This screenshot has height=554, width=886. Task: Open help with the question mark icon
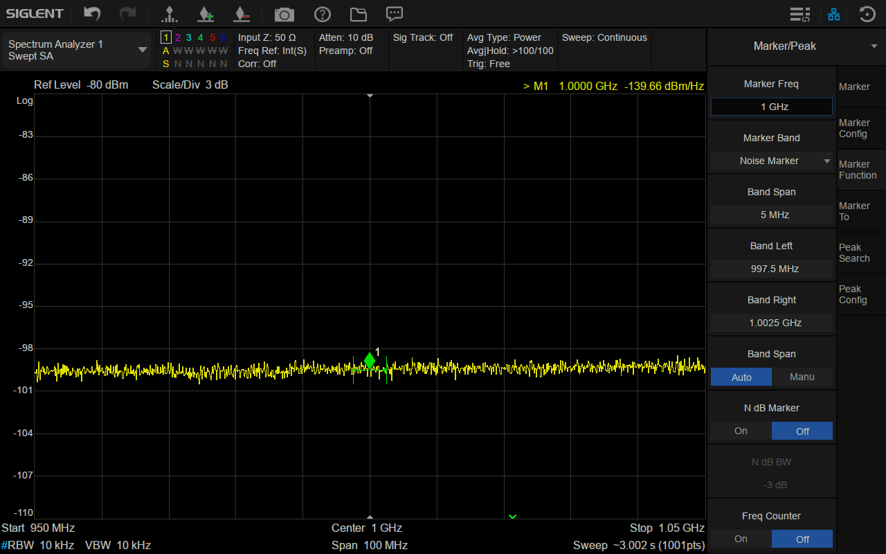(x=322, y=14)
